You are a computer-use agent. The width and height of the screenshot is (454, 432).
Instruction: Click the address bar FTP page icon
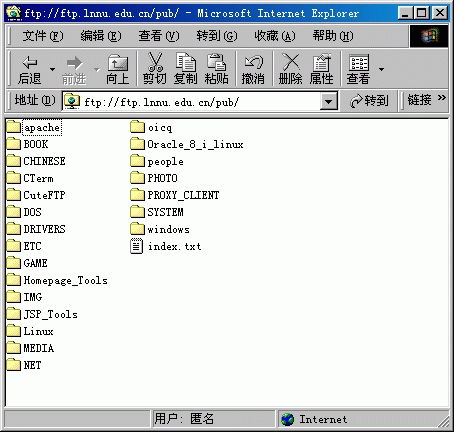(72, 101)
